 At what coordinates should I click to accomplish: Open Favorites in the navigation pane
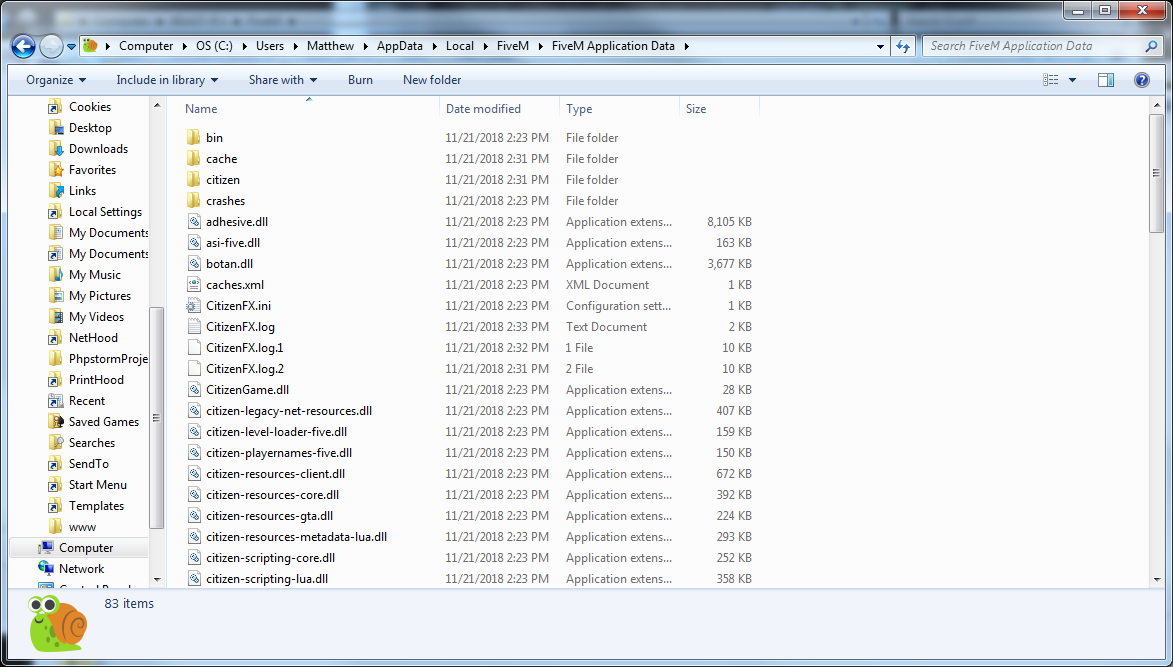[x=92, y=170]
